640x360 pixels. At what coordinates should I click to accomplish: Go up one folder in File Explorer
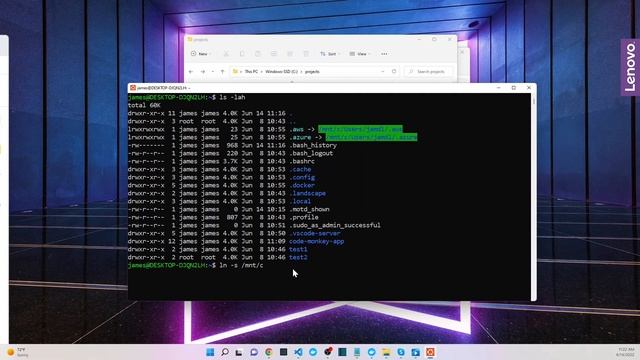(222, 71)
